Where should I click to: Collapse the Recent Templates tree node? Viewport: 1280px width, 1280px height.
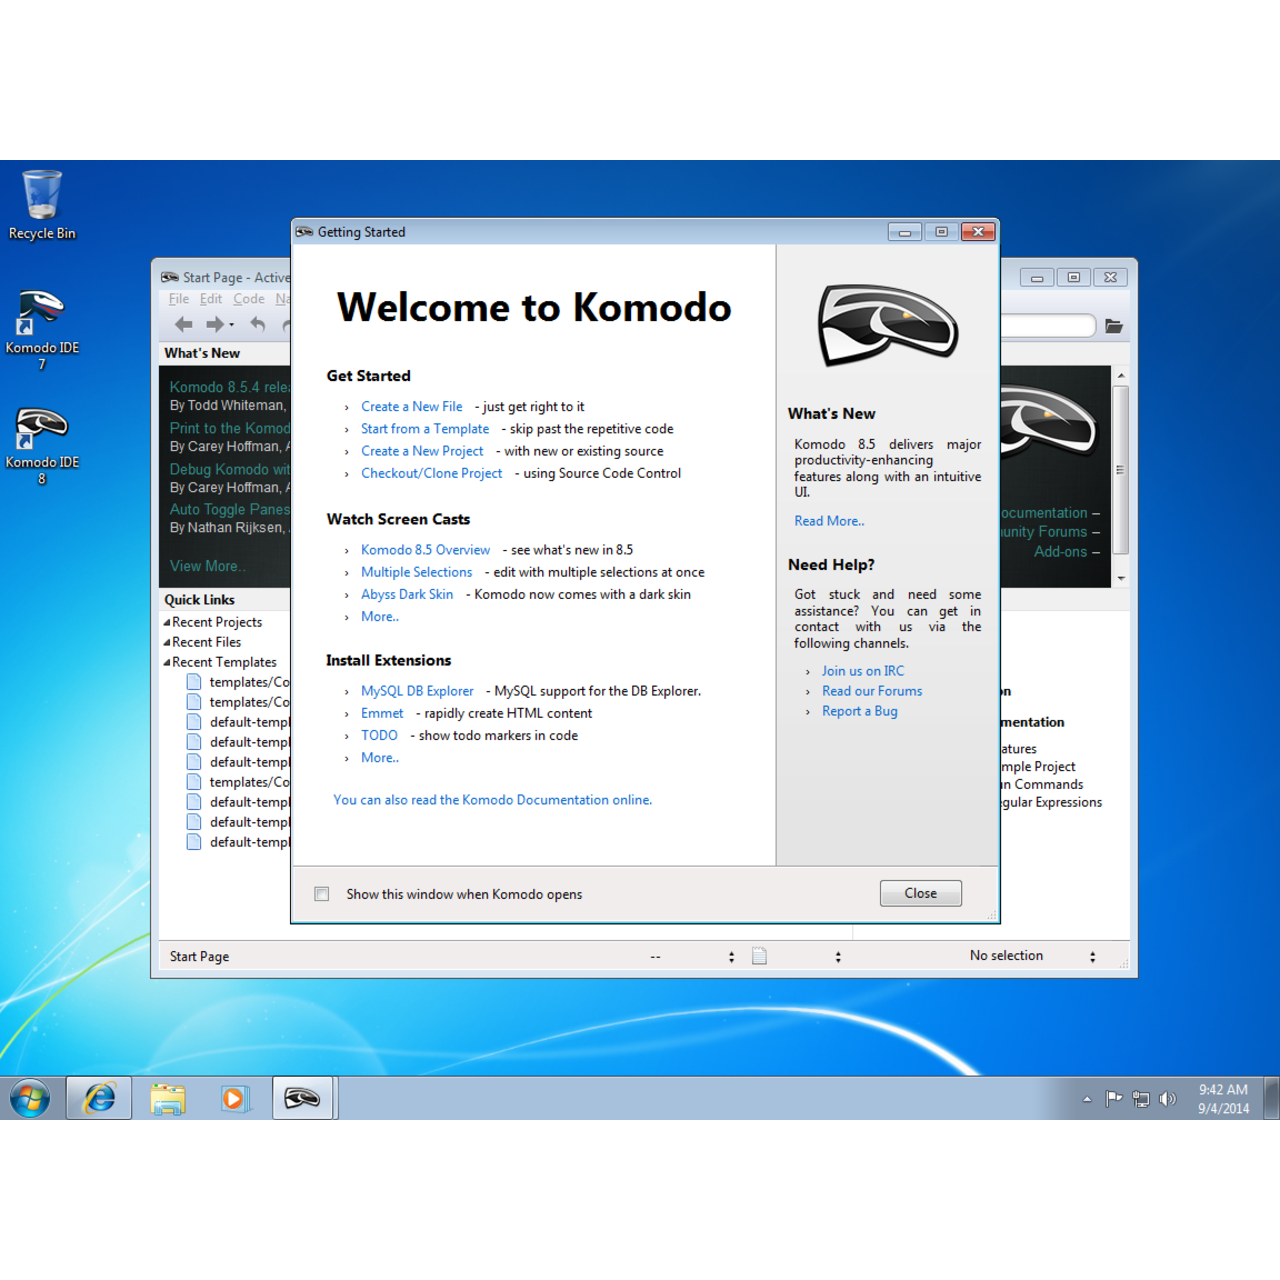coord(166,662)
